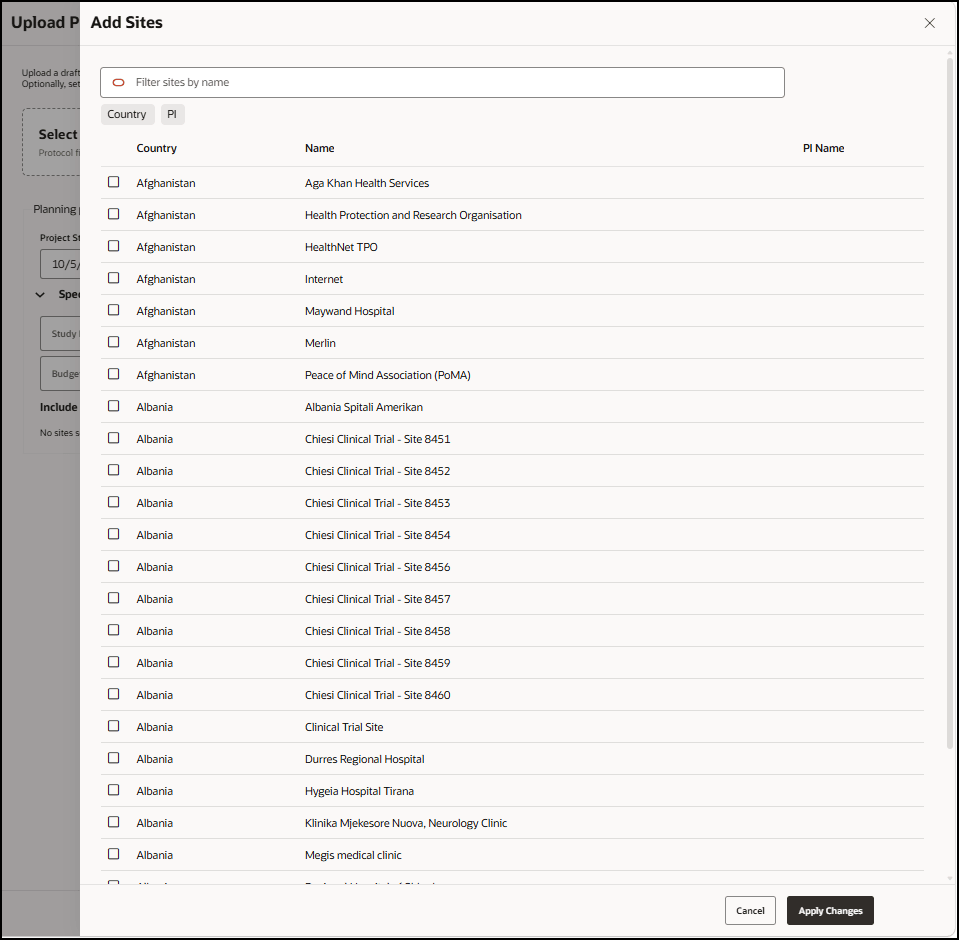Tick the Chiesi Site 8458 checkbox
The height and width of the screenshot is (940, 959).
(114, 630)
